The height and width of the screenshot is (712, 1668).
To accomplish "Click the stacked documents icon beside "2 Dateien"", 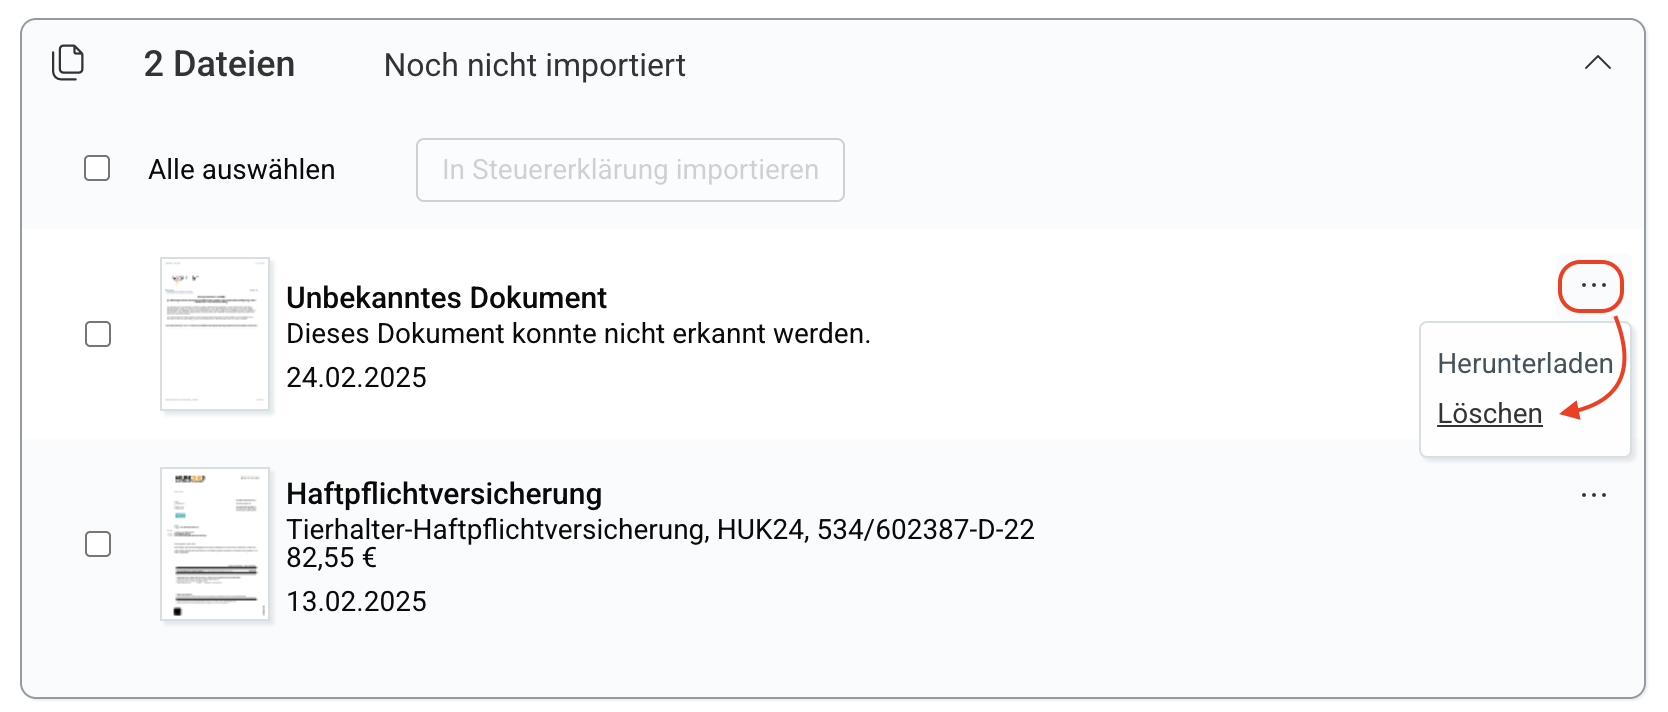I will [x=68, y=63].
